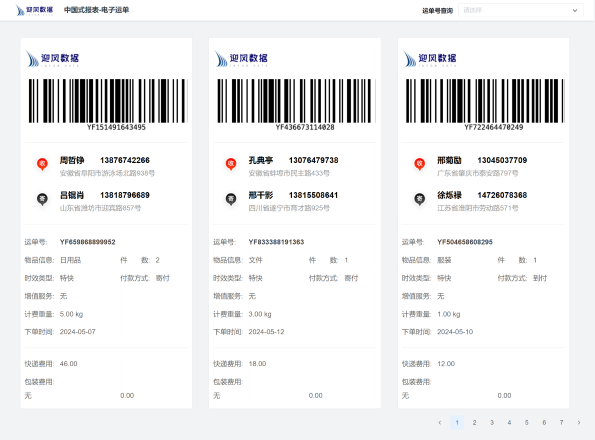Click the red receiver pin icon beside 邢菊劻
The width and height of the screenshot is (595, 440).
pos(419,164)
